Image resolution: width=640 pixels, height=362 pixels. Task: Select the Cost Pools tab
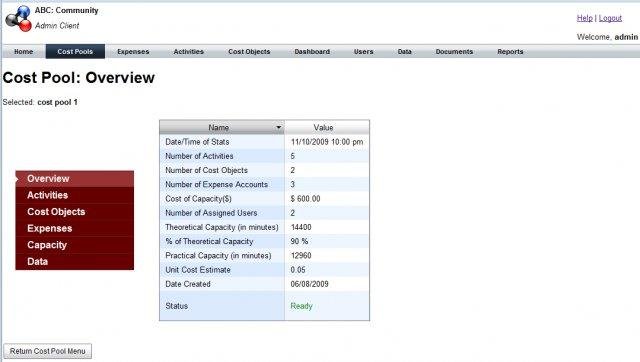[x=75, y=51]
